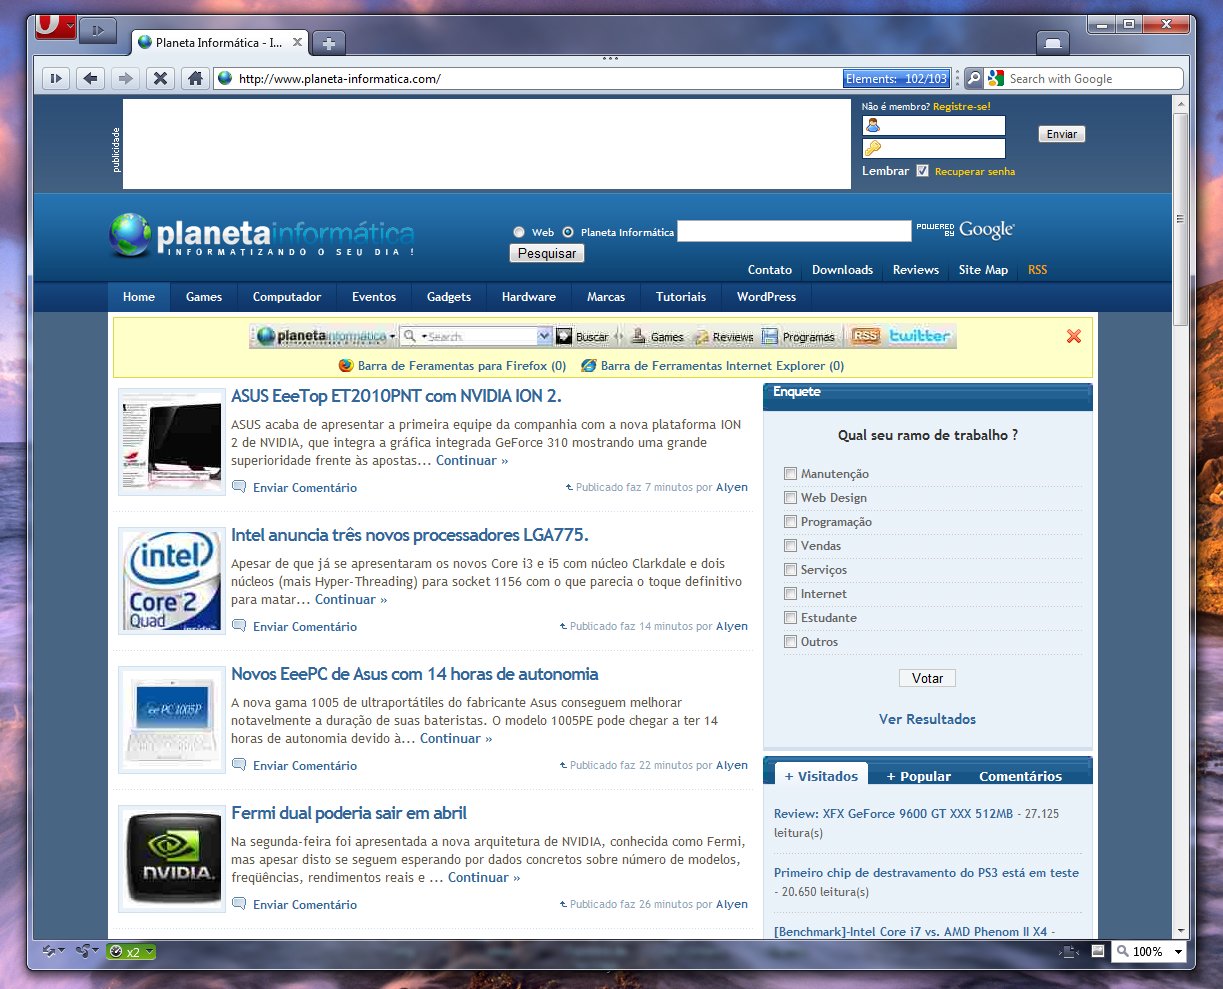Click the Fast Forward toolbar button
The height and width of the screenshot is (989, 1223).
[x=55, y=78]
